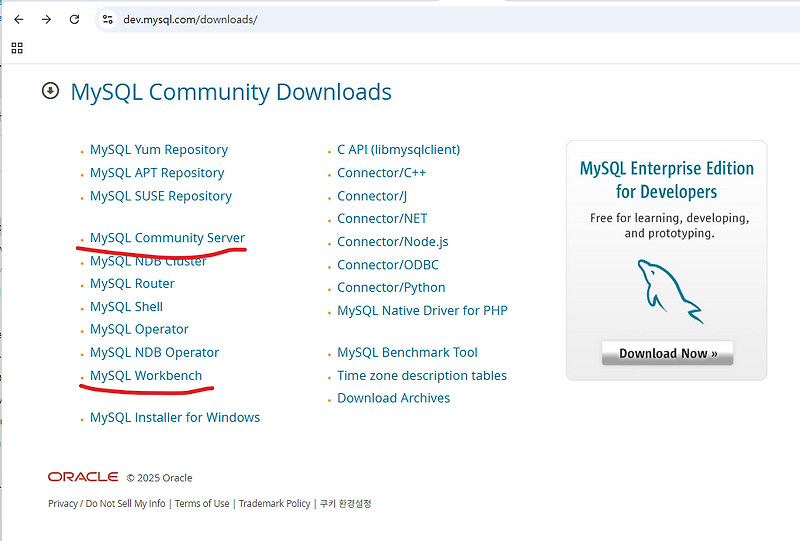This screenshot has height=541, width=800.
Task: Click the Oracle logo in footer
Action: 83,477
